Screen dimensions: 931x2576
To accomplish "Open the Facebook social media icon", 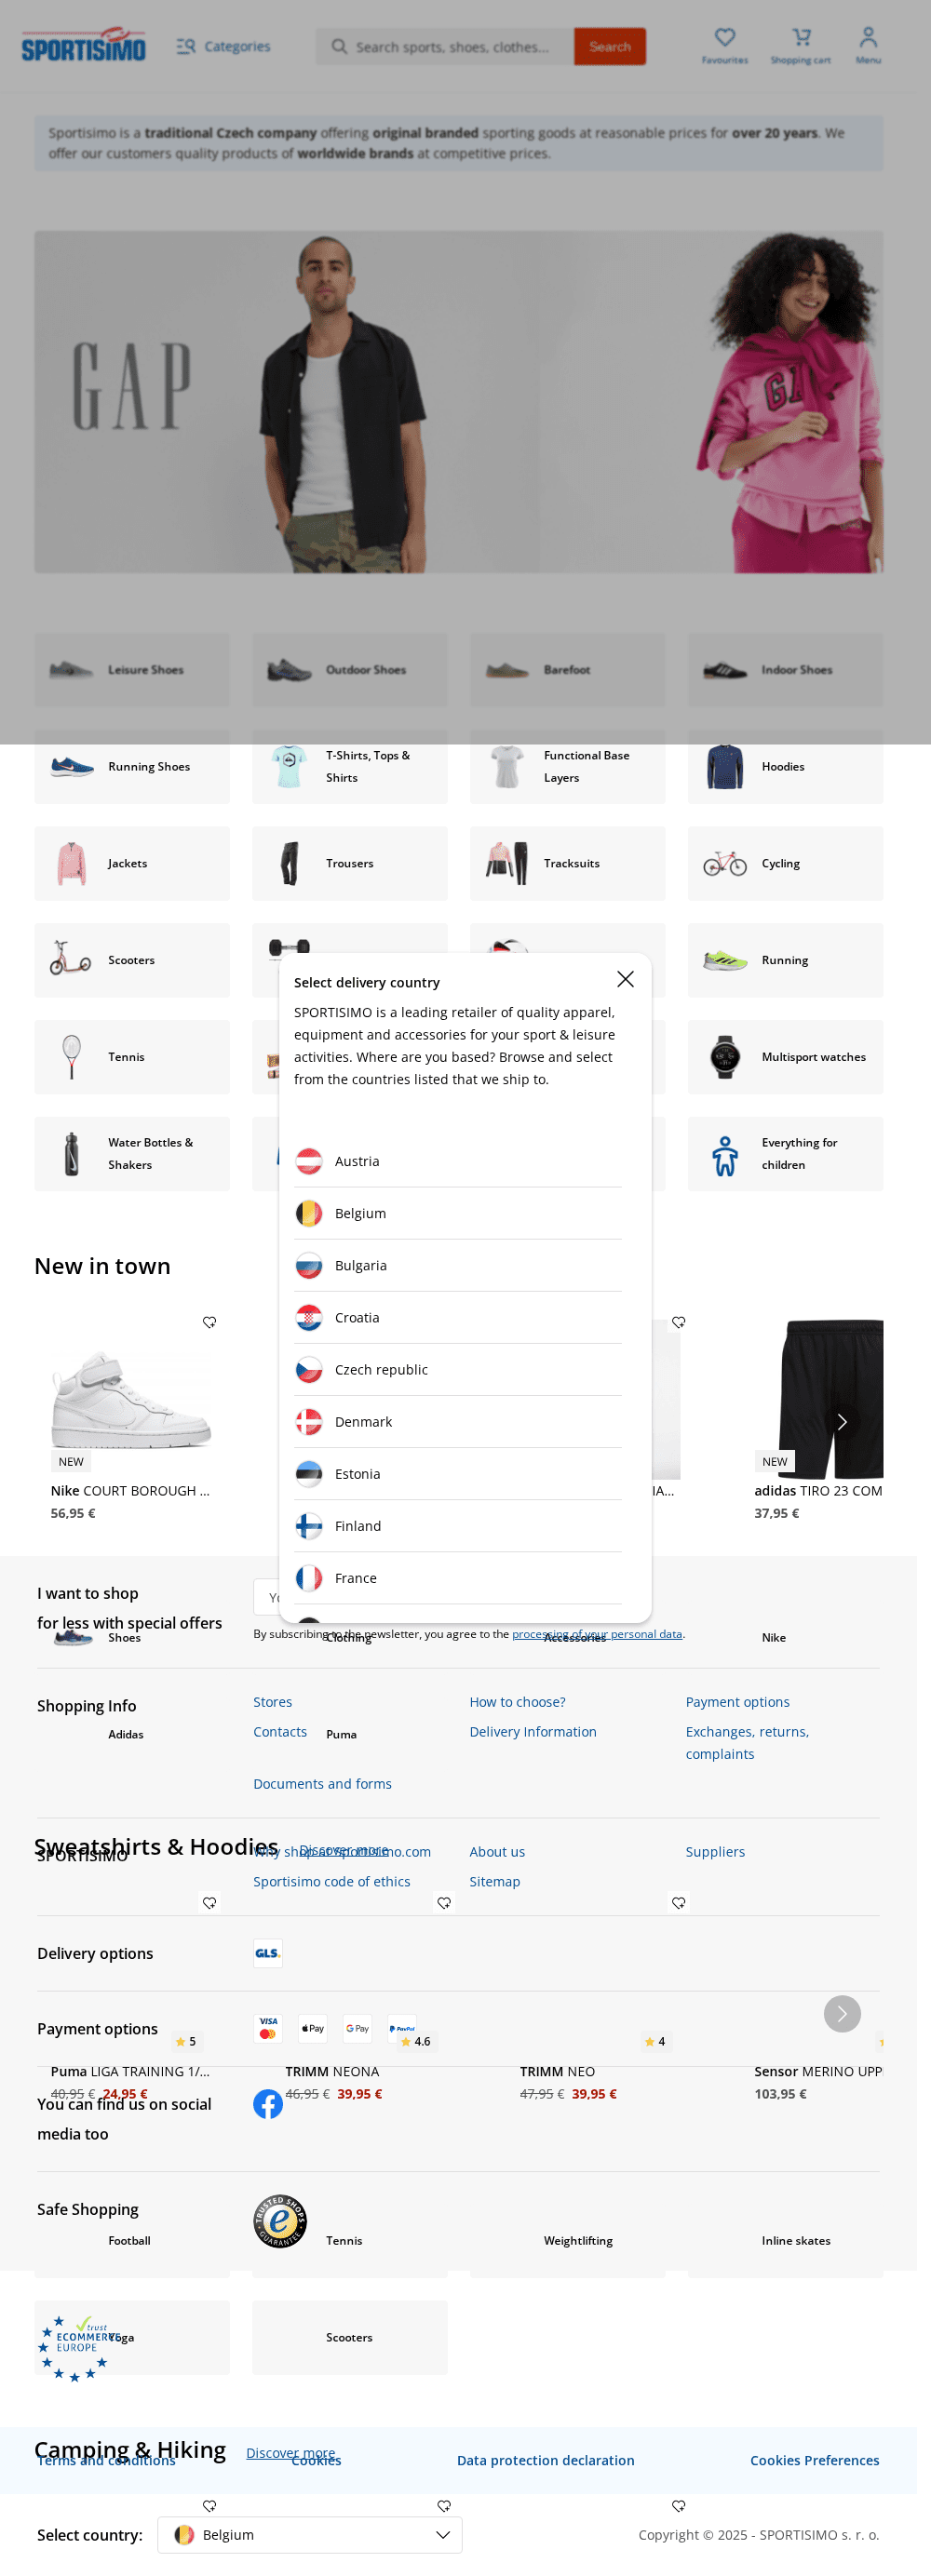I will pyautogui.click(x=268, y=2104).
